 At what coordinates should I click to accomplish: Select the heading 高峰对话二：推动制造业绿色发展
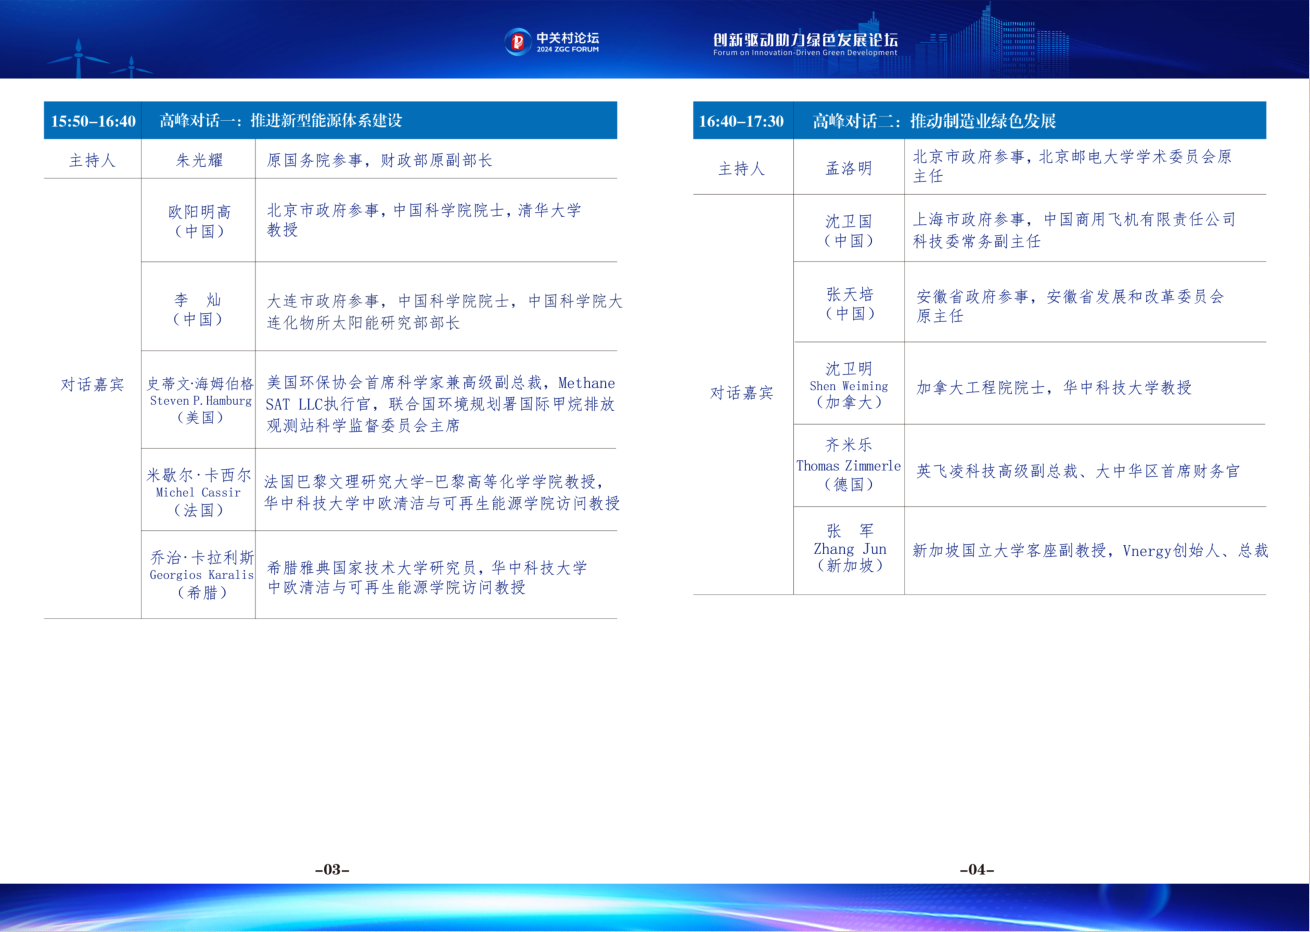pos(934,121)
